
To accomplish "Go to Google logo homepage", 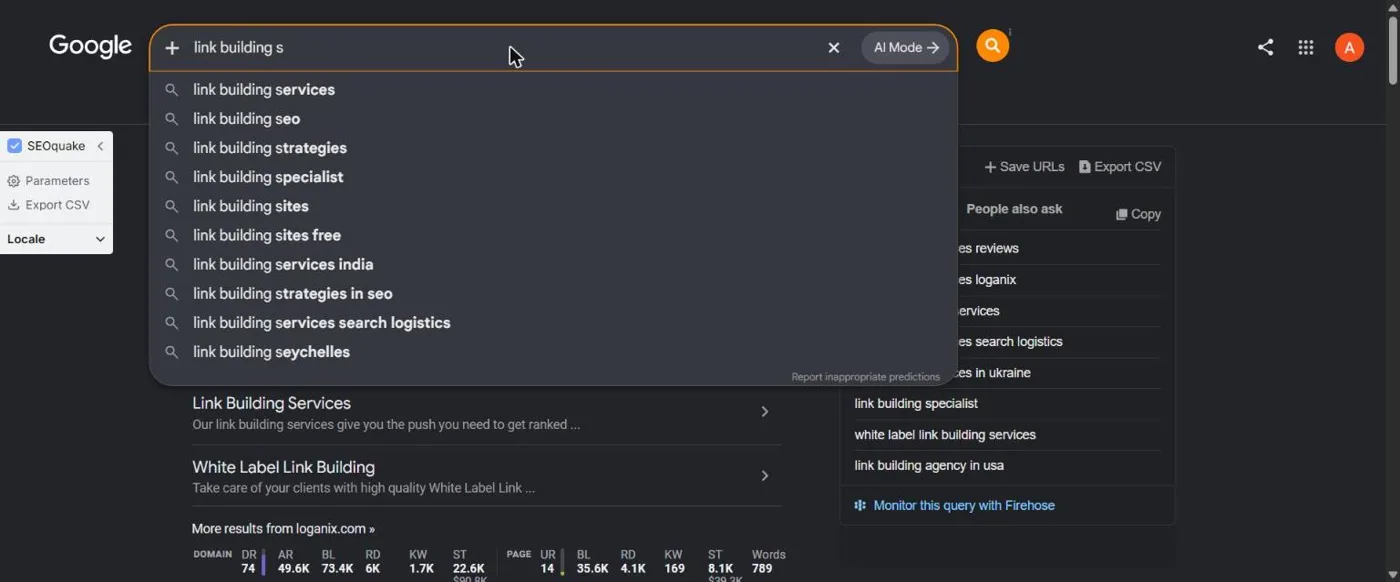I will pyautogui.click(x=90, y=46).
